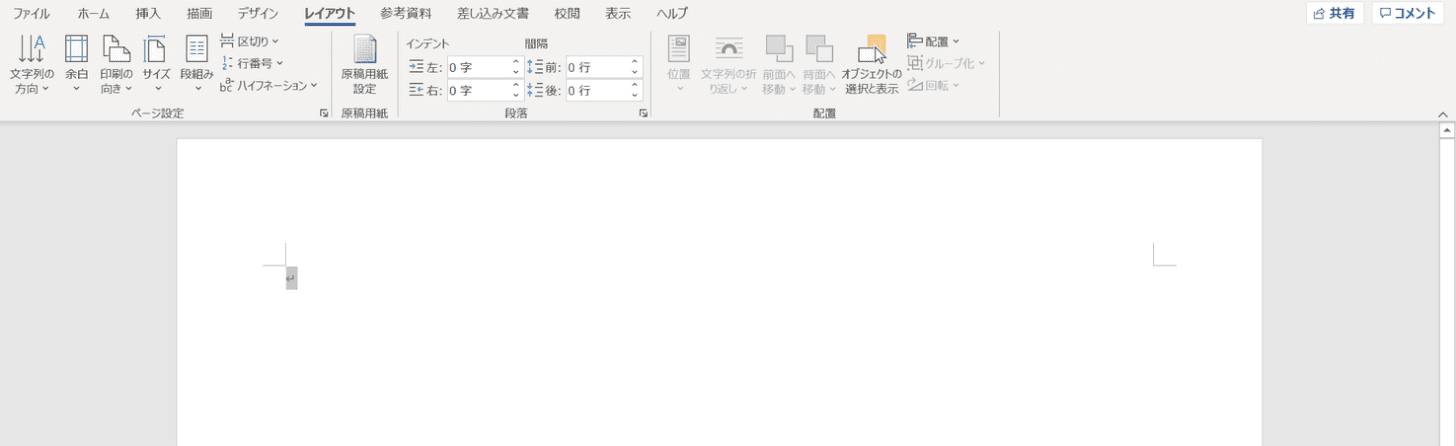Switch to the 描画 tab
The width and height of the screenshot is (1456, 446).
coord(200,13)
